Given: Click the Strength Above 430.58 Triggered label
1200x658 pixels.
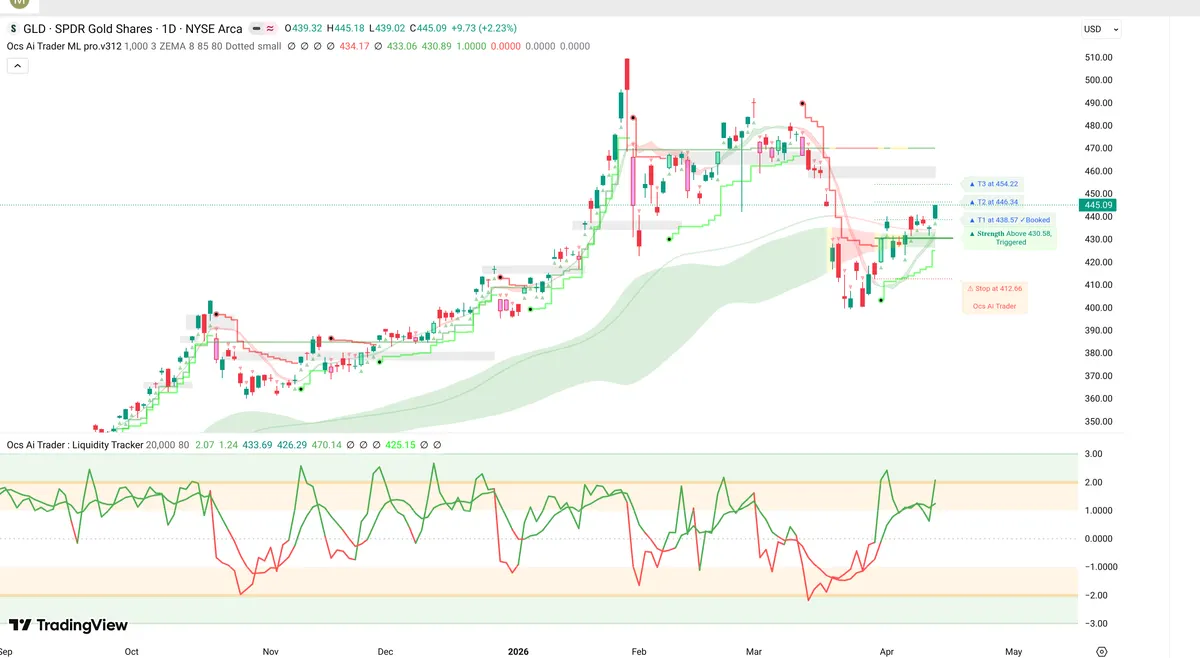Looking at the screenshot, I should [x=1011, y=238].
